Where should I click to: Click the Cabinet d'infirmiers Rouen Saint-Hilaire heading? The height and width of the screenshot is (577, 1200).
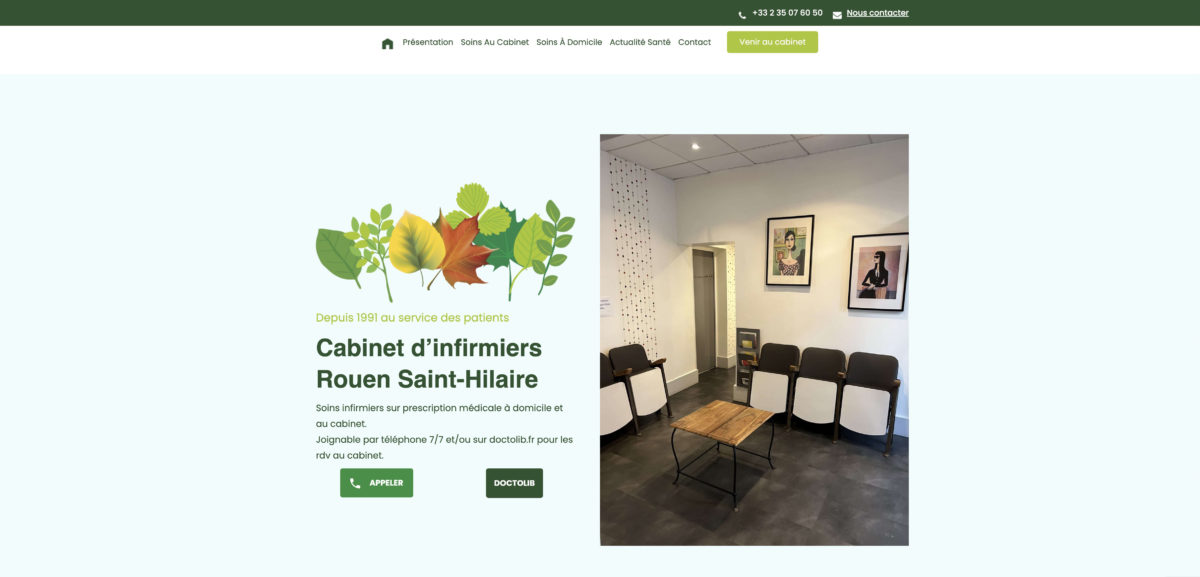(x=429, y=363)
